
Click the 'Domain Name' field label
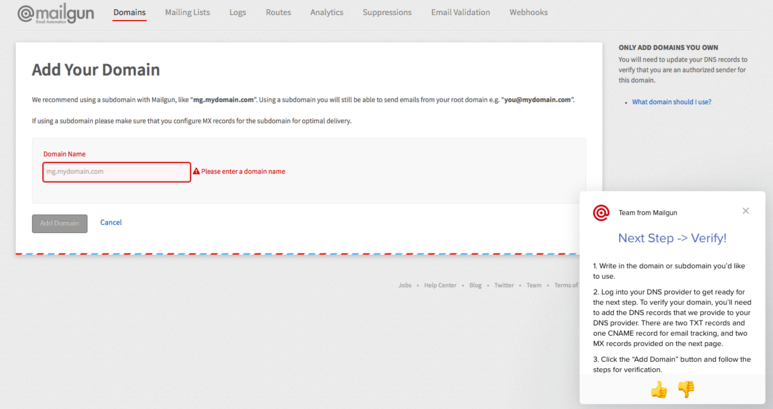(65, 154)
